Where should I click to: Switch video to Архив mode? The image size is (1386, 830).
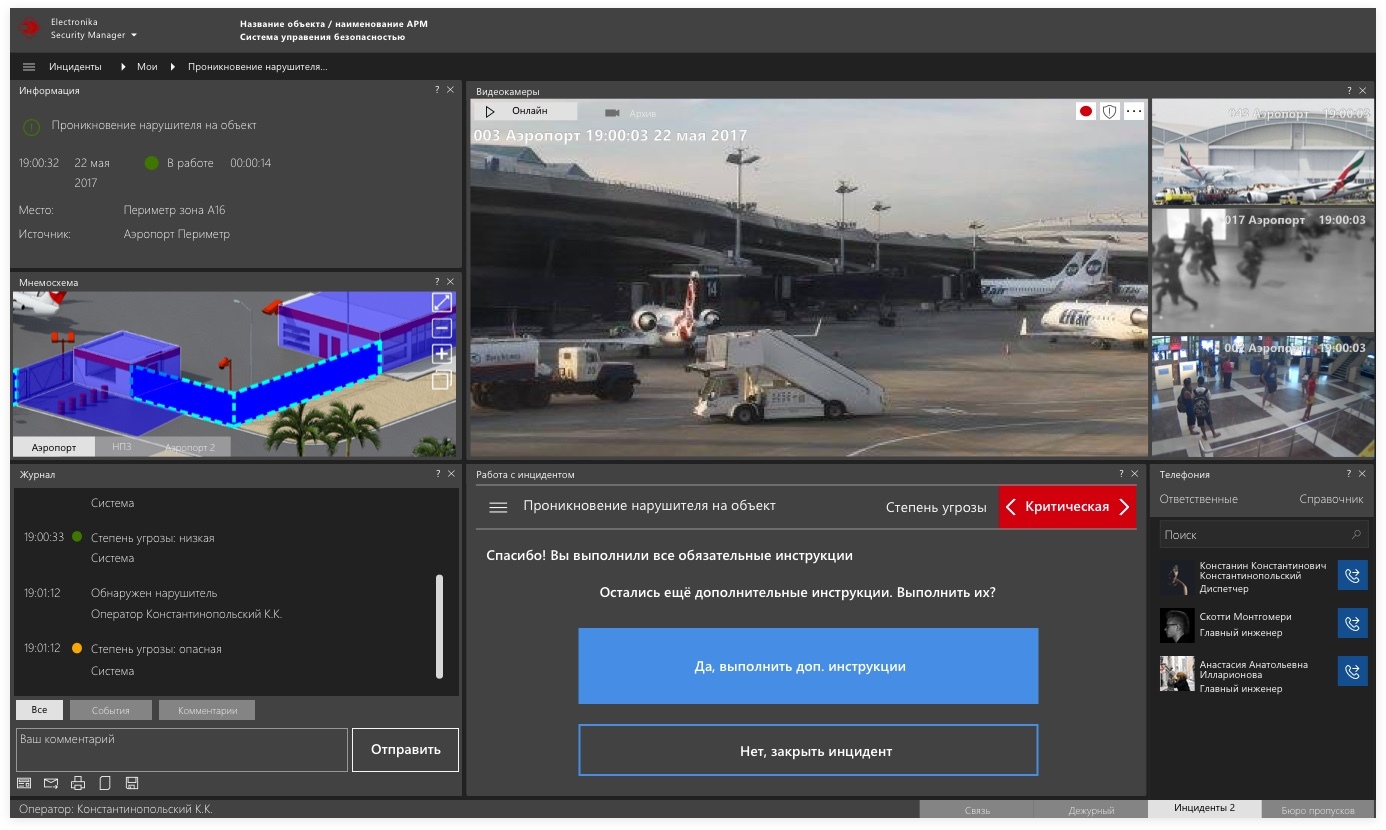[630, 113]
